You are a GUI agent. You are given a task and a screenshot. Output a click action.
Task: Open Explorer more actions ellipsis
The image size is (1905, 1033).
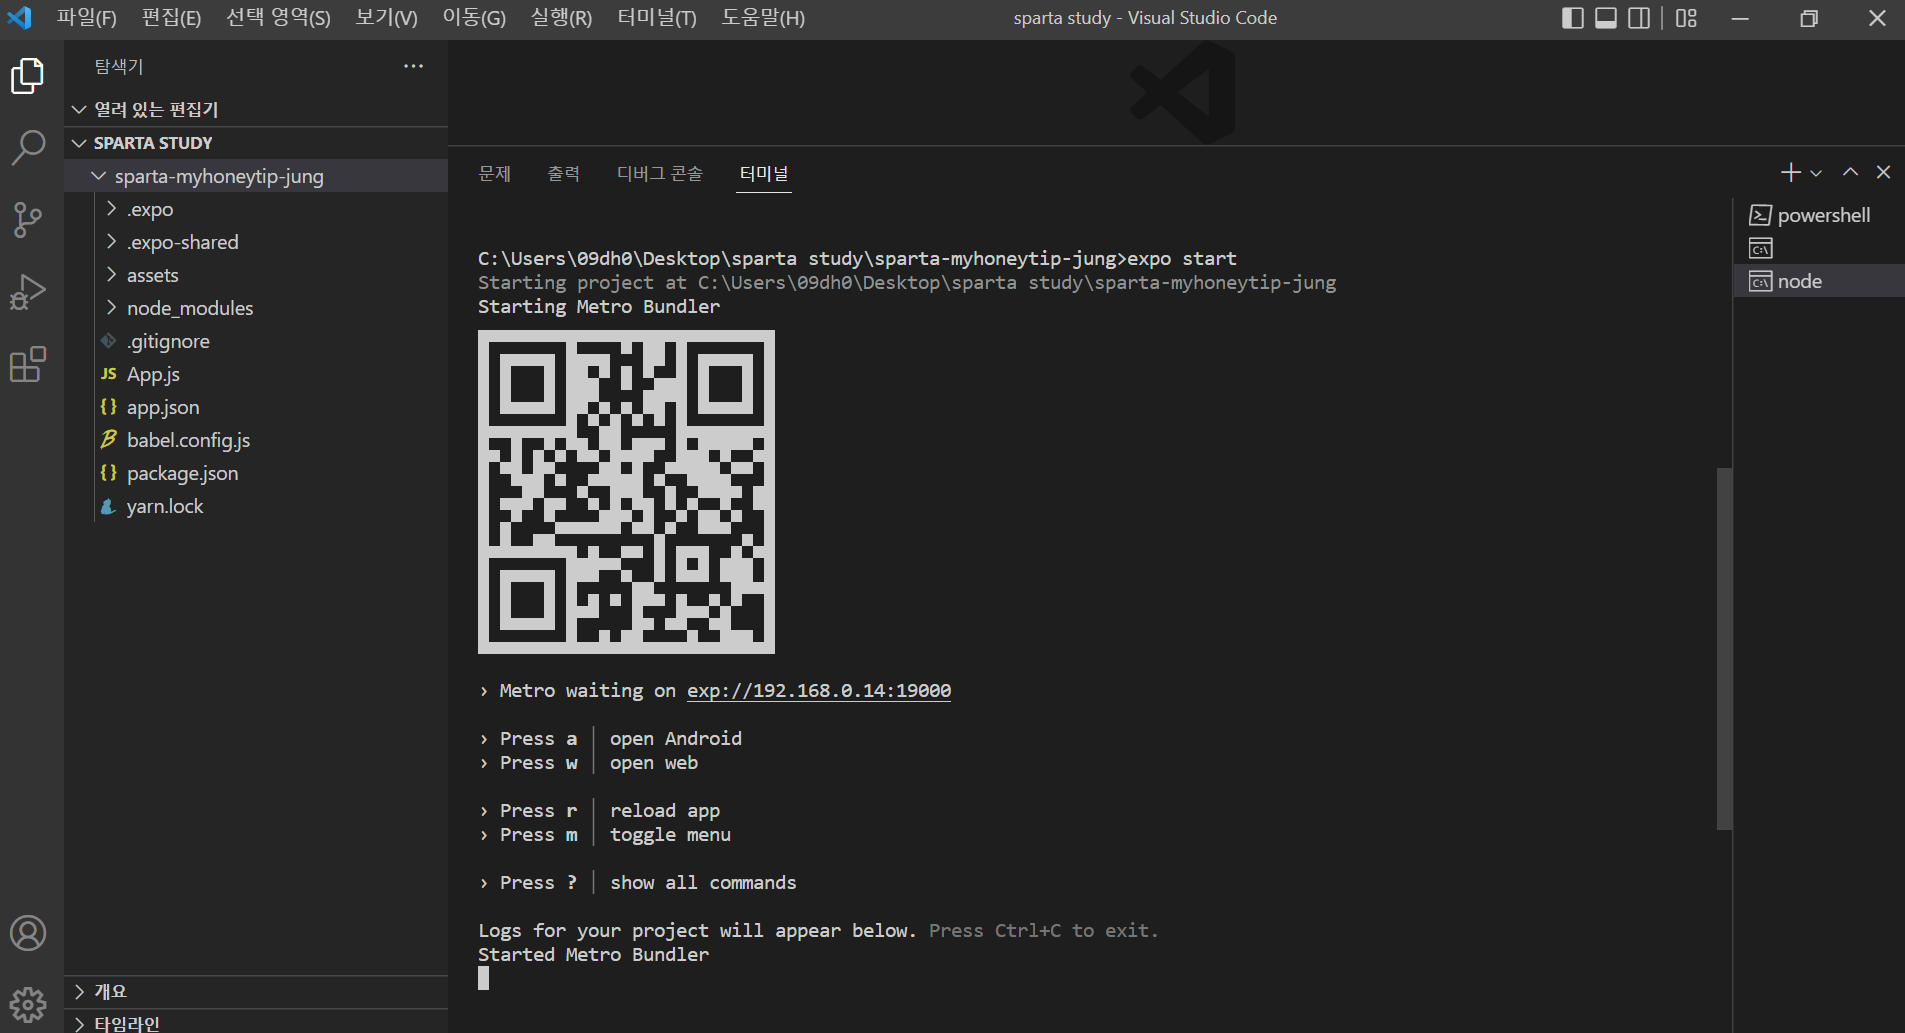pos(413,66)
